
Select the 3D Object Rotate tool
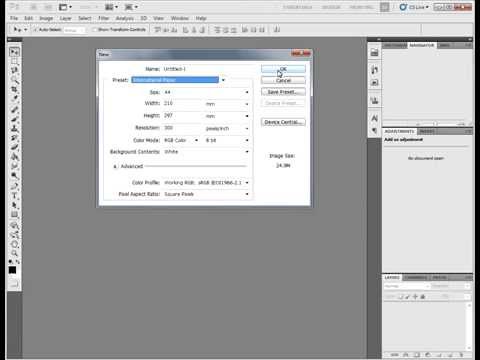[14, 226]
